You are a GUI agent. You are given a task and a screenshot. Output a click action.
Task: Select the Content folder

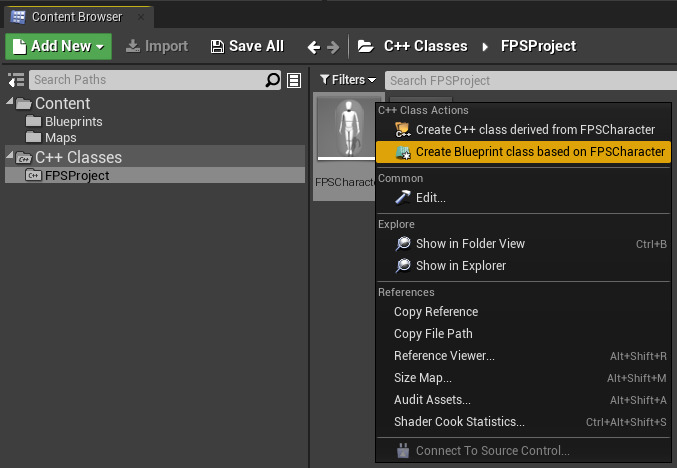tap(63, 104)
